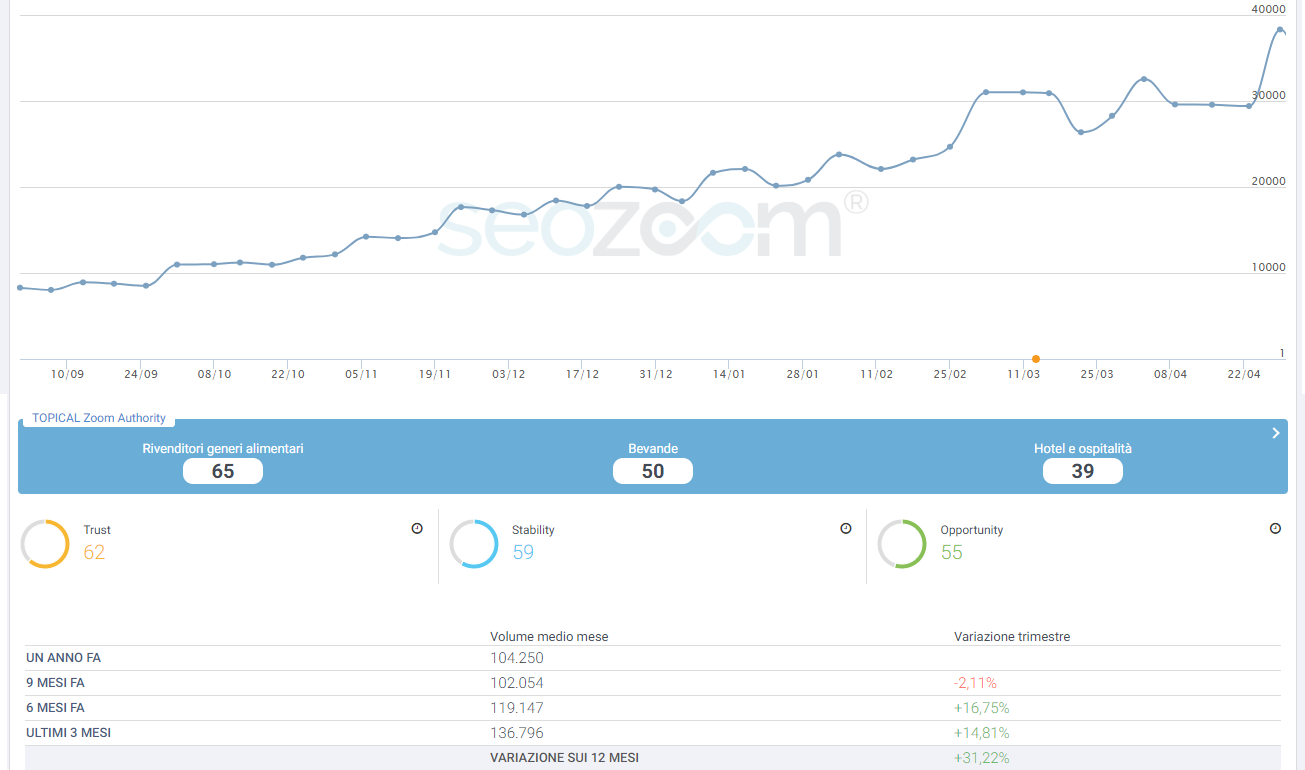Click the 25/02 date label on axis
Image resolution: width=1305 pixels, height=770 pixels.
(x=950, y=374)
